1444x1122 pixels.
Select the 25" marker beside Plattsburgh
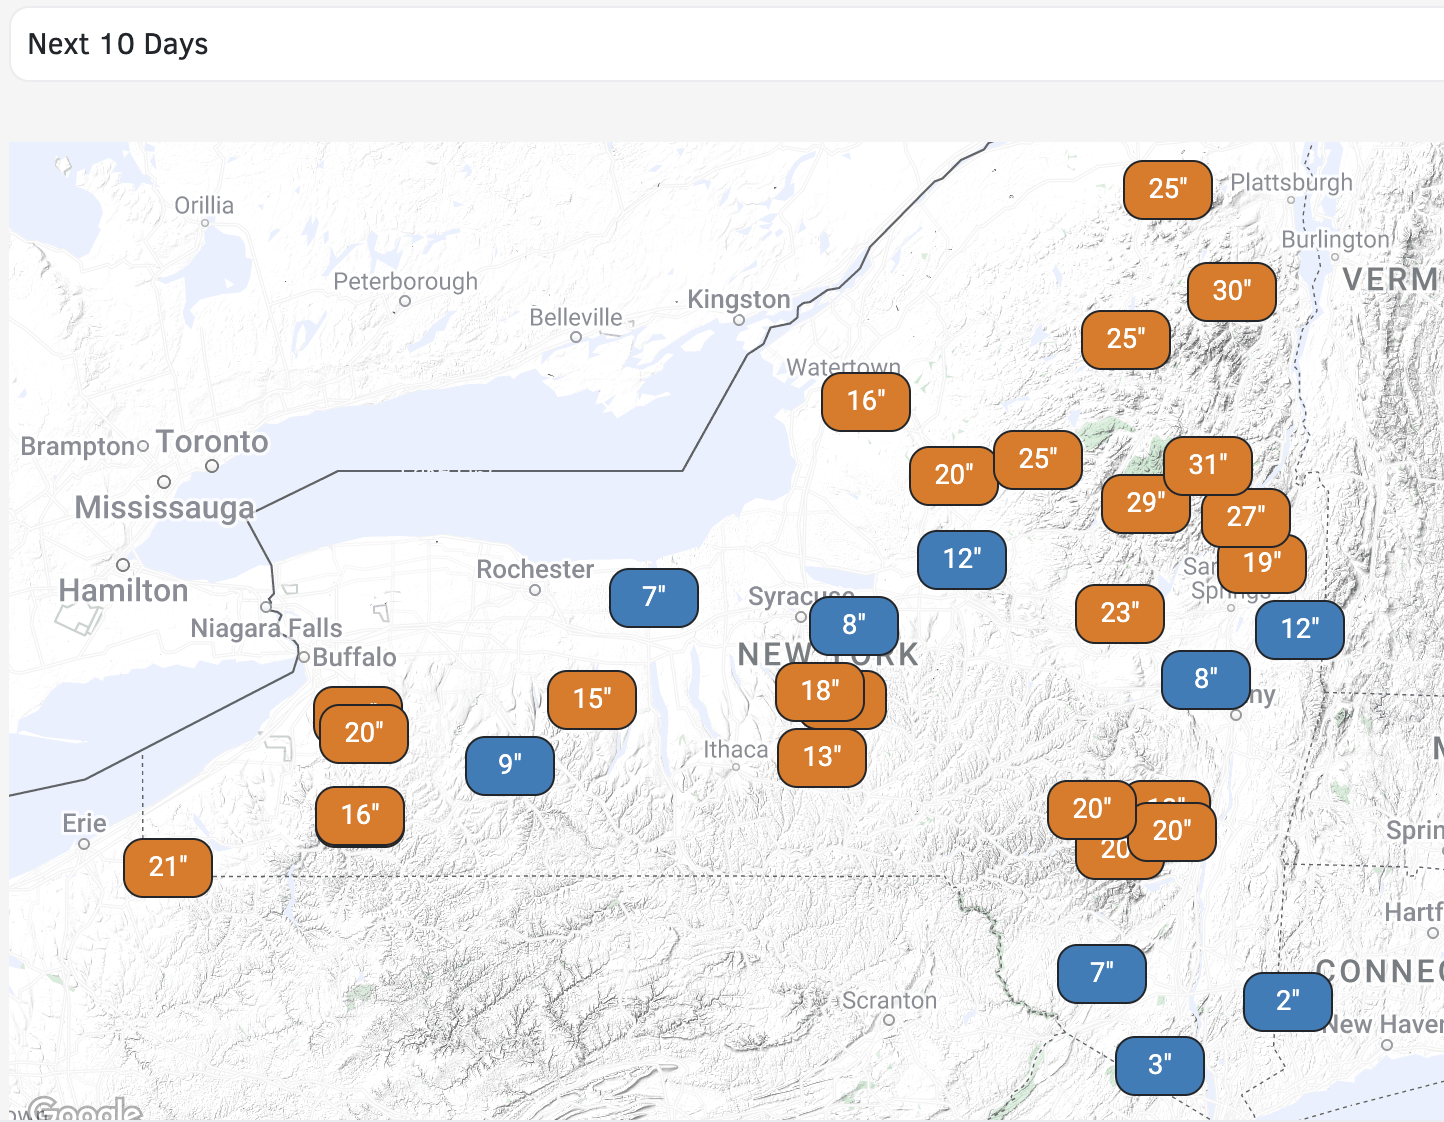tap(1167, 189)
